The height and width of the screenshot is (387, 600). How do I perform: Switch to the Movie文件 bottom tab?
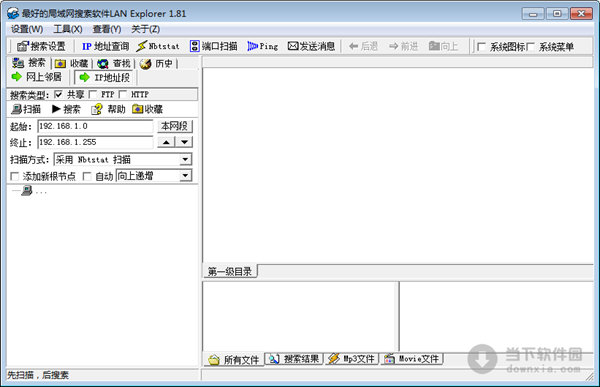coord(412,359)
